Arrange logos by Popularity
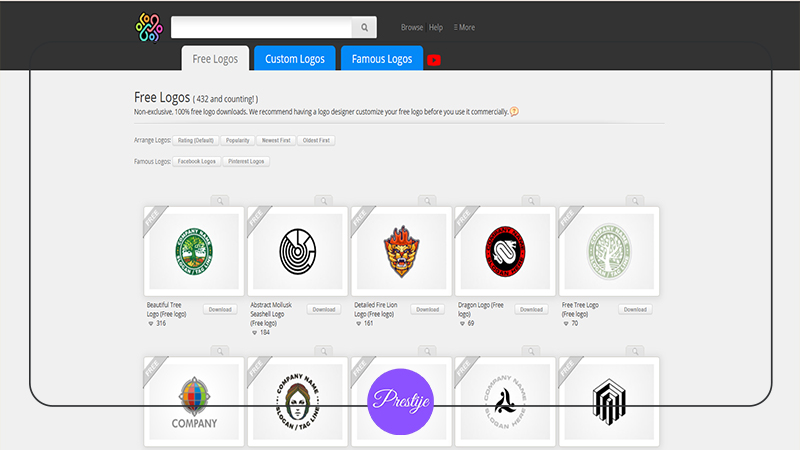800x450 pixels. (x=238, y=140)
